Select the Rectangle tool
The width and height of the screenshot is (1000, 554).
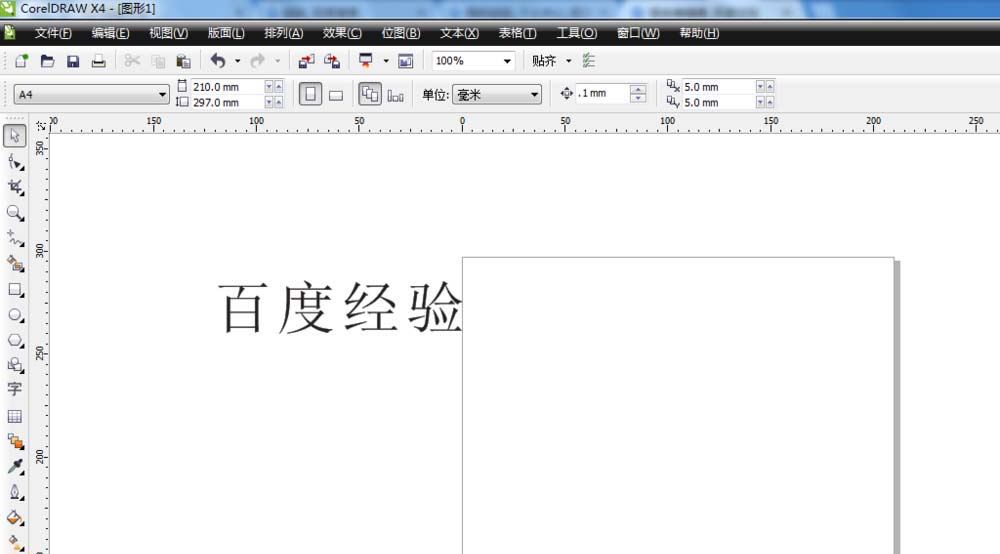click(x=15, y=289)
